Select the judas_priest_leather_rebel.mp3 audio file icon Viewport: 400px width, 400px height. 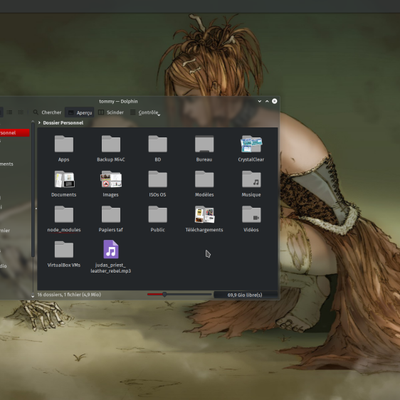111,249
